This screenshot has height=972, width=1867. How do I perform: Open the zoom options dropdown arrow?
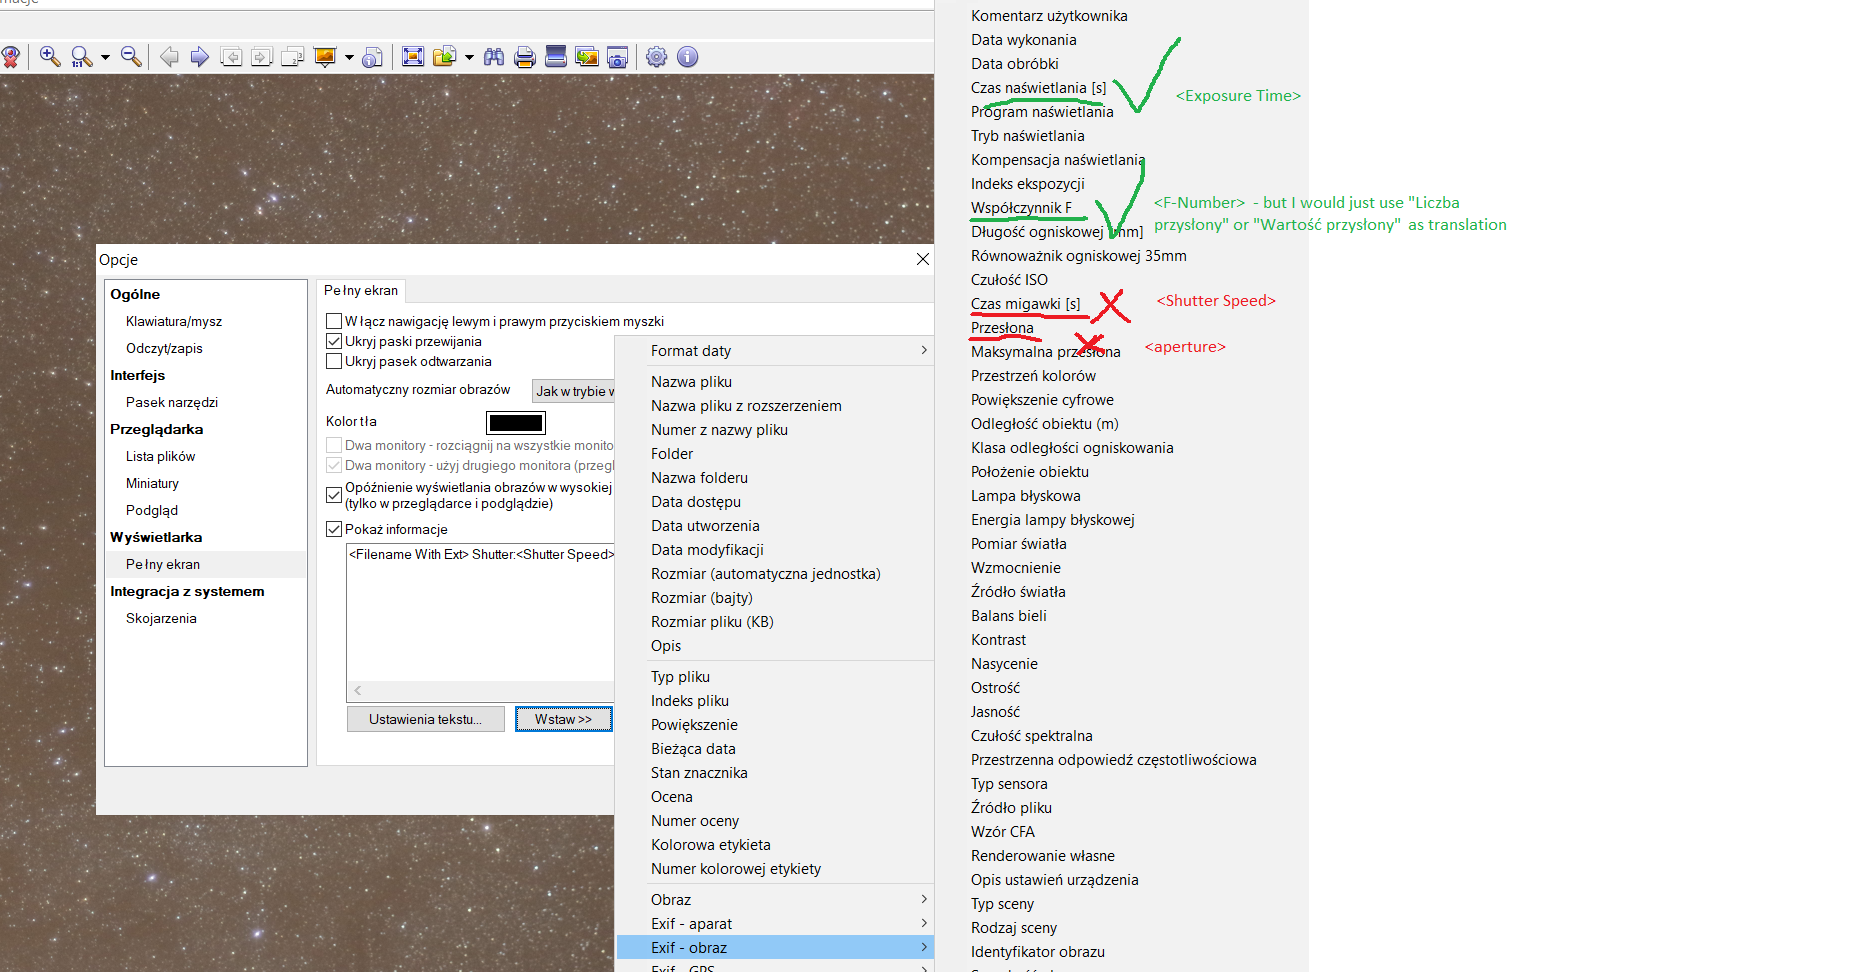[105, 57]
